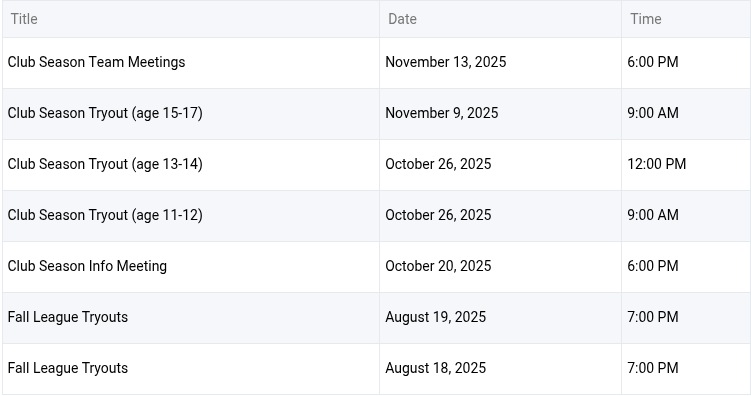Select Club Season Tryout (age 11-12) title
Viewport: 751px width, 396px height.
coord(105,215)
